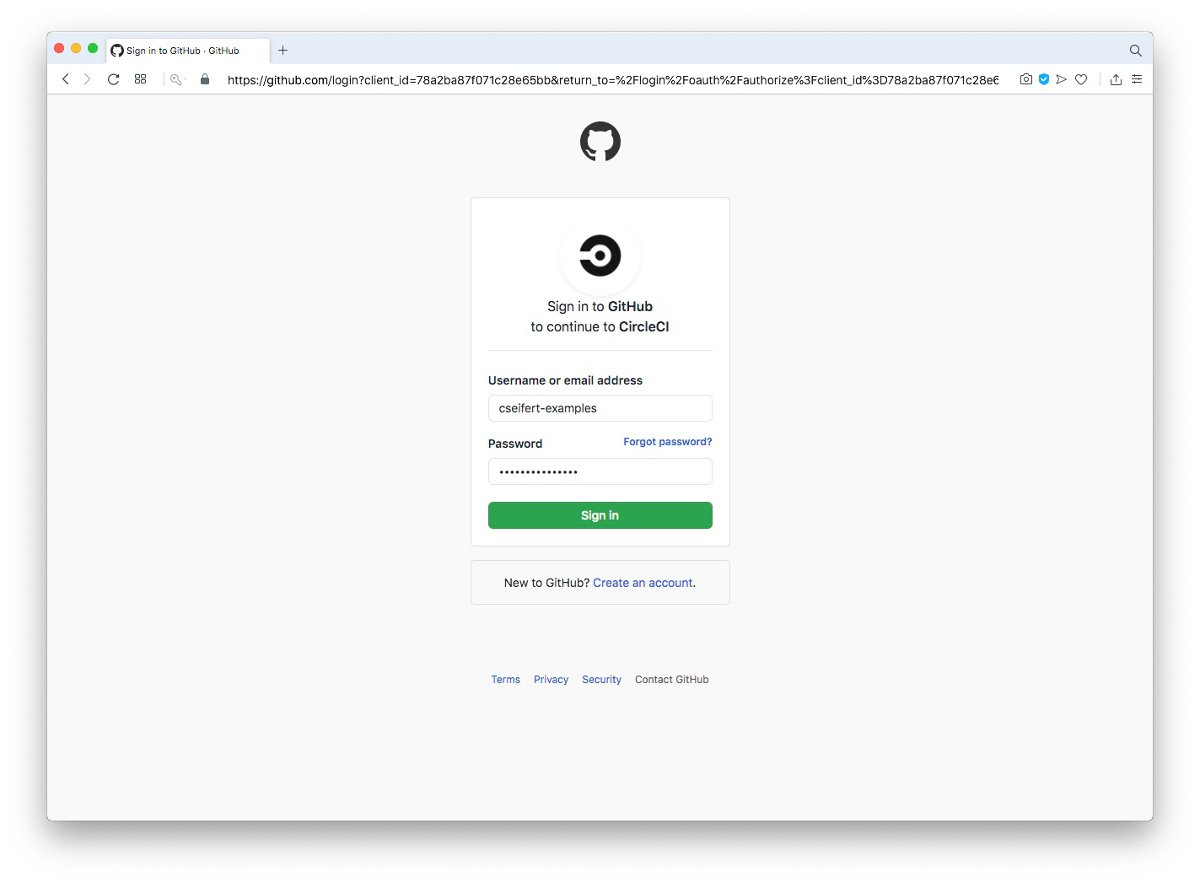The height and width of the screenshot is (883, 1200).
Task: Go forward with the browser forward arrow
Action: (x=87, y=79)
